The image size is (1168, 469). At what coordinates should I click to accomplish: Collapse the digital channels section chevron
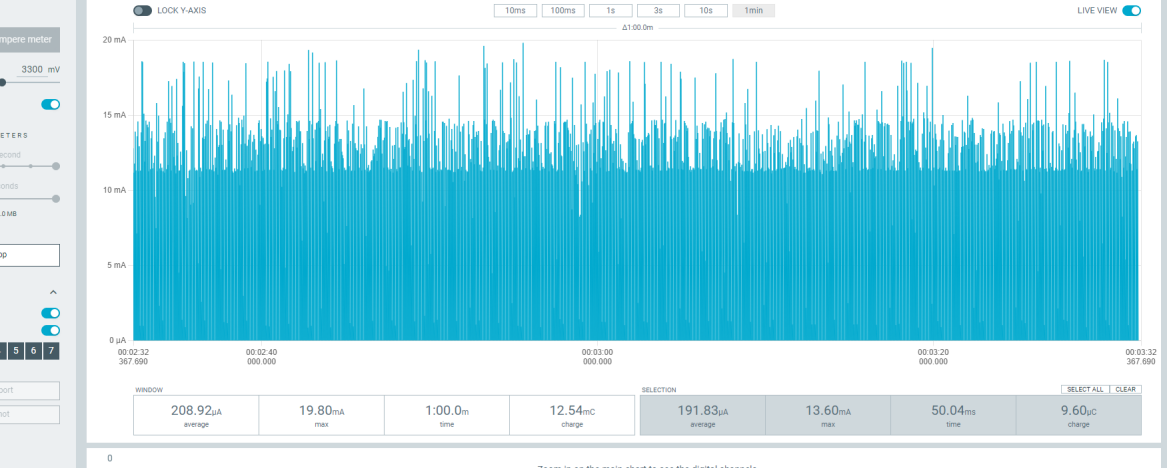click(53, 293)
